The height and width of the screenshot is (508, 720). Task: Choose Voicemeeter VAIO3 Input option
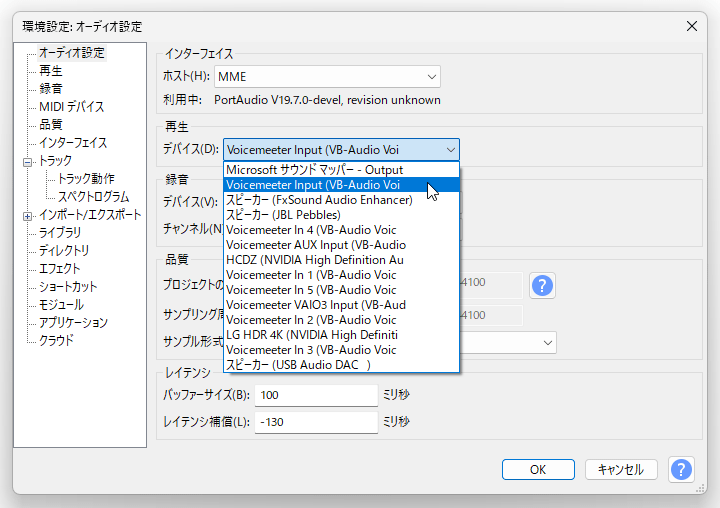point(341,305)
